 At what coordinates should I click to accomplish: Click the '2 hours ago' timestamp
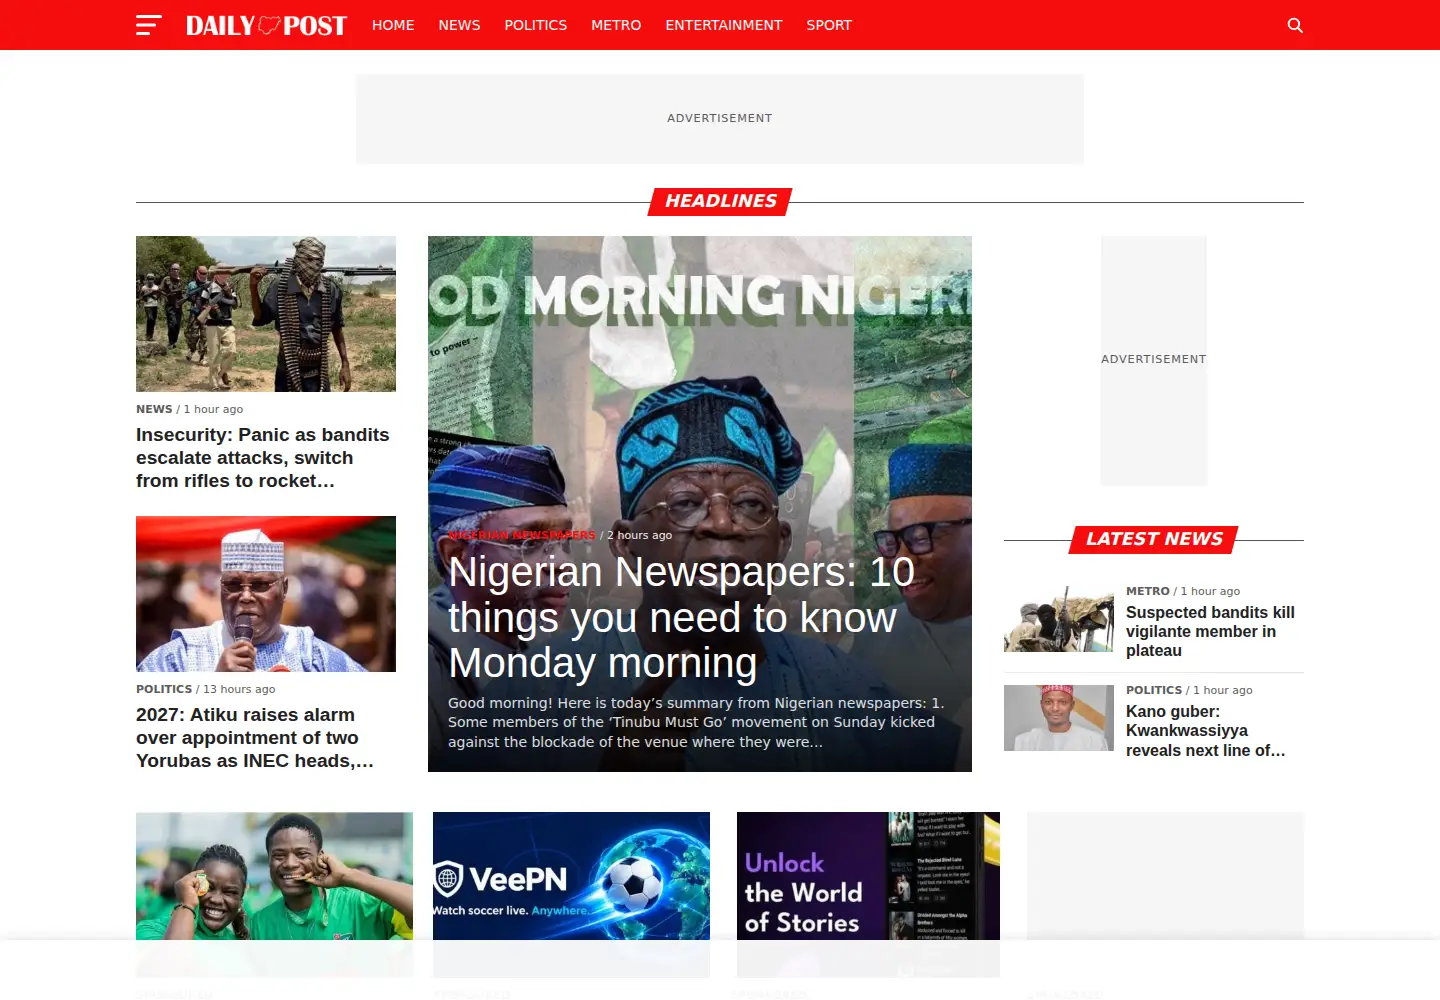pos(640,535)
